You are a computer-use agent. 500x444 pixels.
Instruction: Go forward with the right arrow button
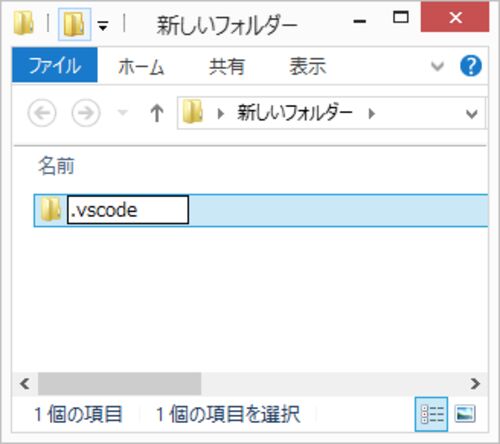[x=86, y=113]
